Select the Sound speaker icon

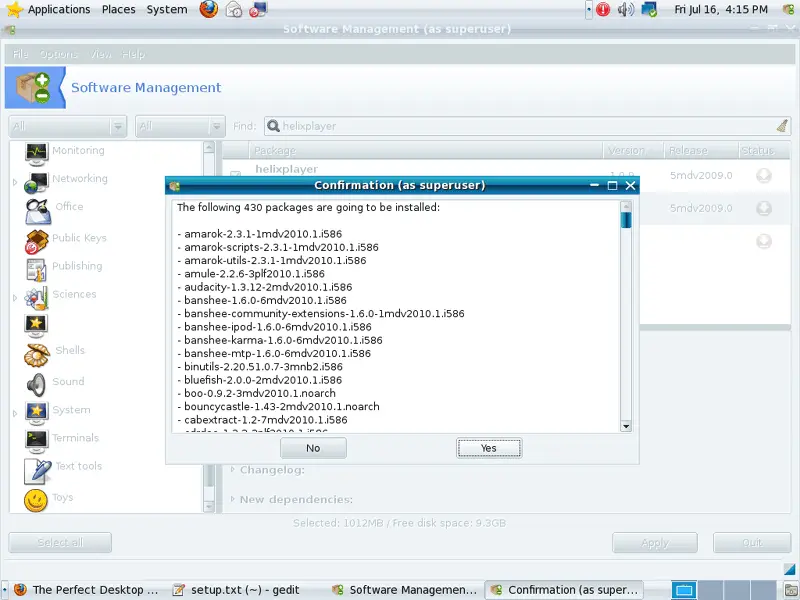pyautogui.click(x=36, y=385)
